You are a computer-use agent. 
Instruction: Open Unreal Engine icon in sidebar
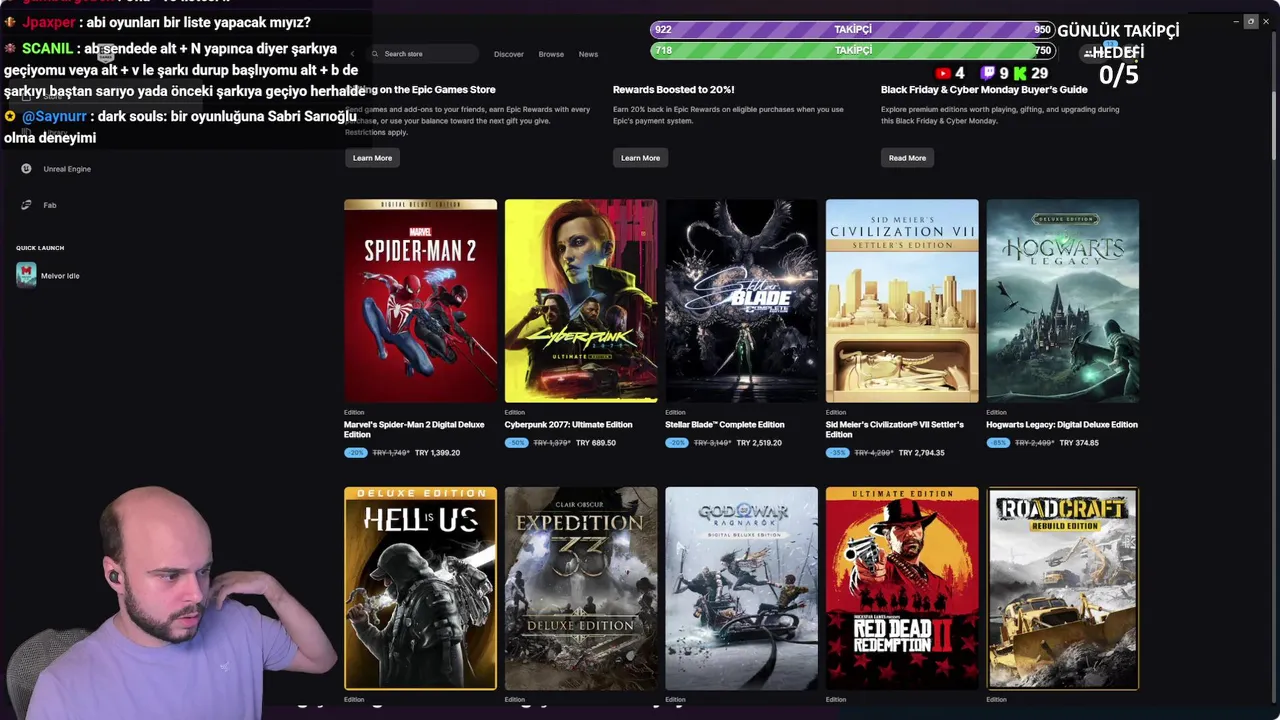tap(26, 169)
